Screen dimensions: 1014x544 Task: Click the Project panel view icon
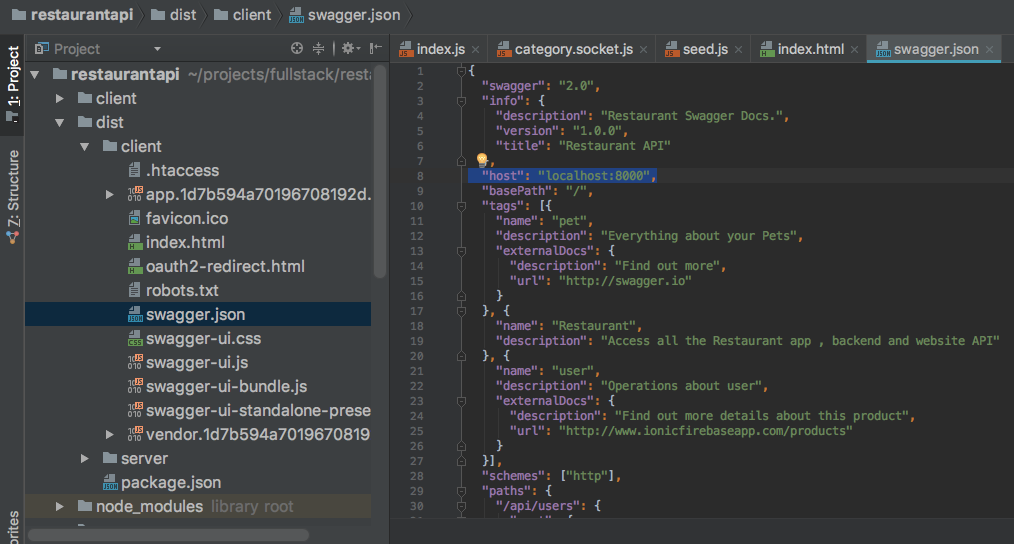tap(41, 49)
